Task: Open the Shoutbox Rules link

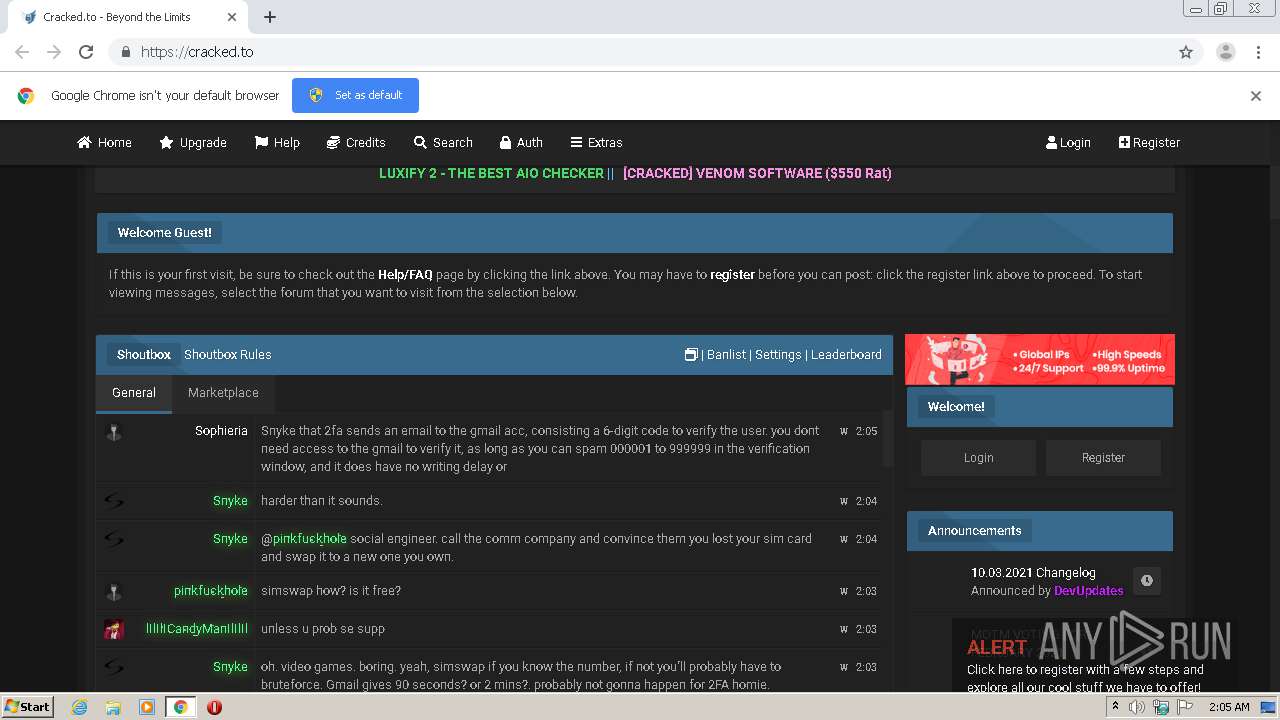Action: coord(227,354)
